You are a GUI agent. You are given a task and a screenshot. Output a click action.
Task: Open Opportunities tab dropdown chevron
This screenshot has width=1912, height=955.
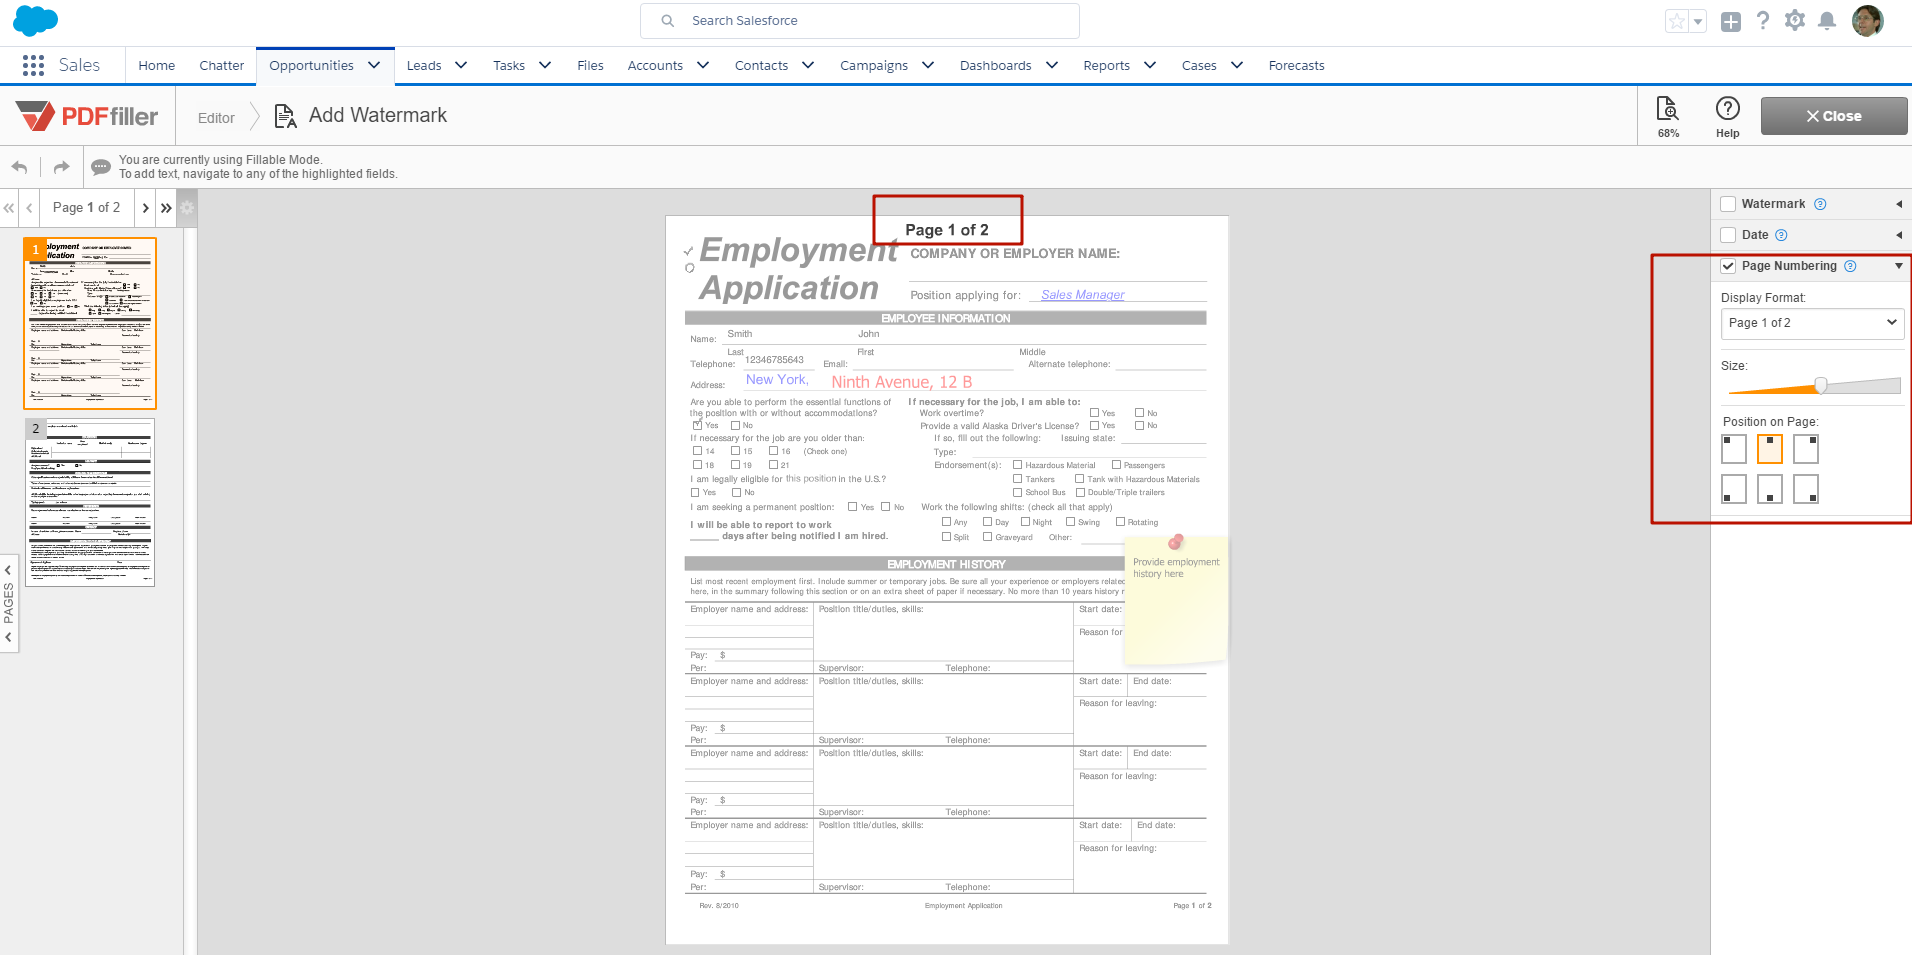[x=374, y=65]
